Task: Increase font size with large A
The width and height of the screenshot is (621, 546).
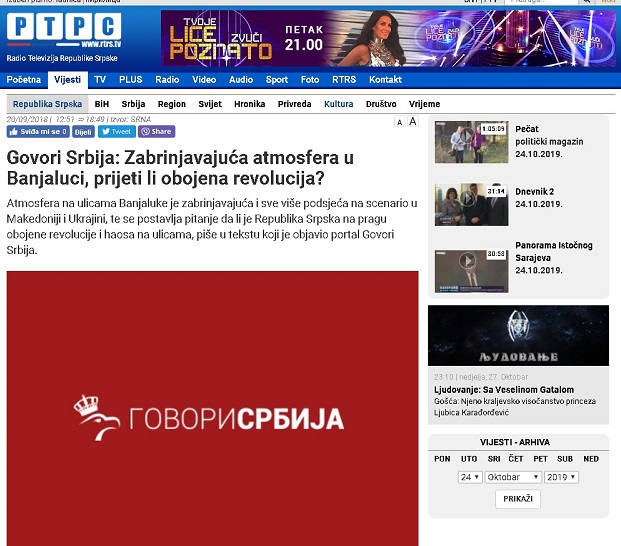Action: 413,122
